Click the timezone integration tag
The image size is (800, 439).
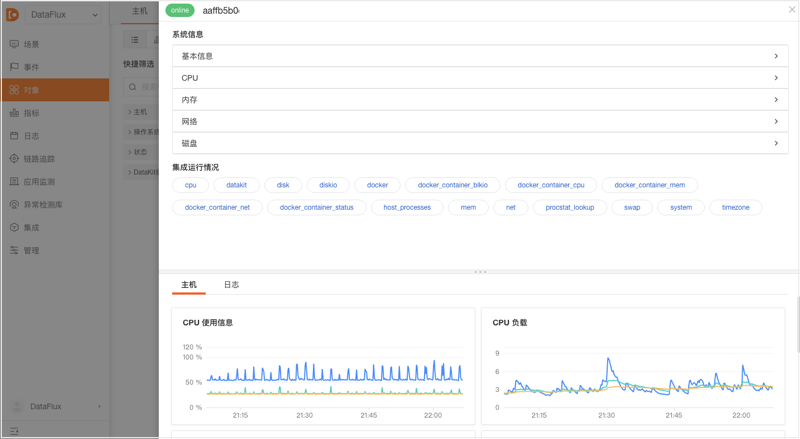pos(736,208)
